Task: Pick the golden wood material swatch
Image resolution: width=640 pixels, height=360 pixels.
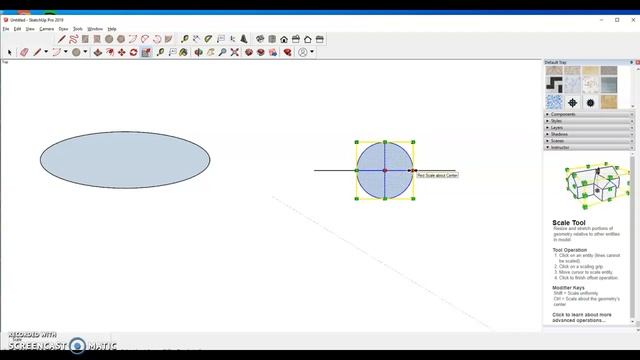Action: pyautogui.click(x=609, y=102)
